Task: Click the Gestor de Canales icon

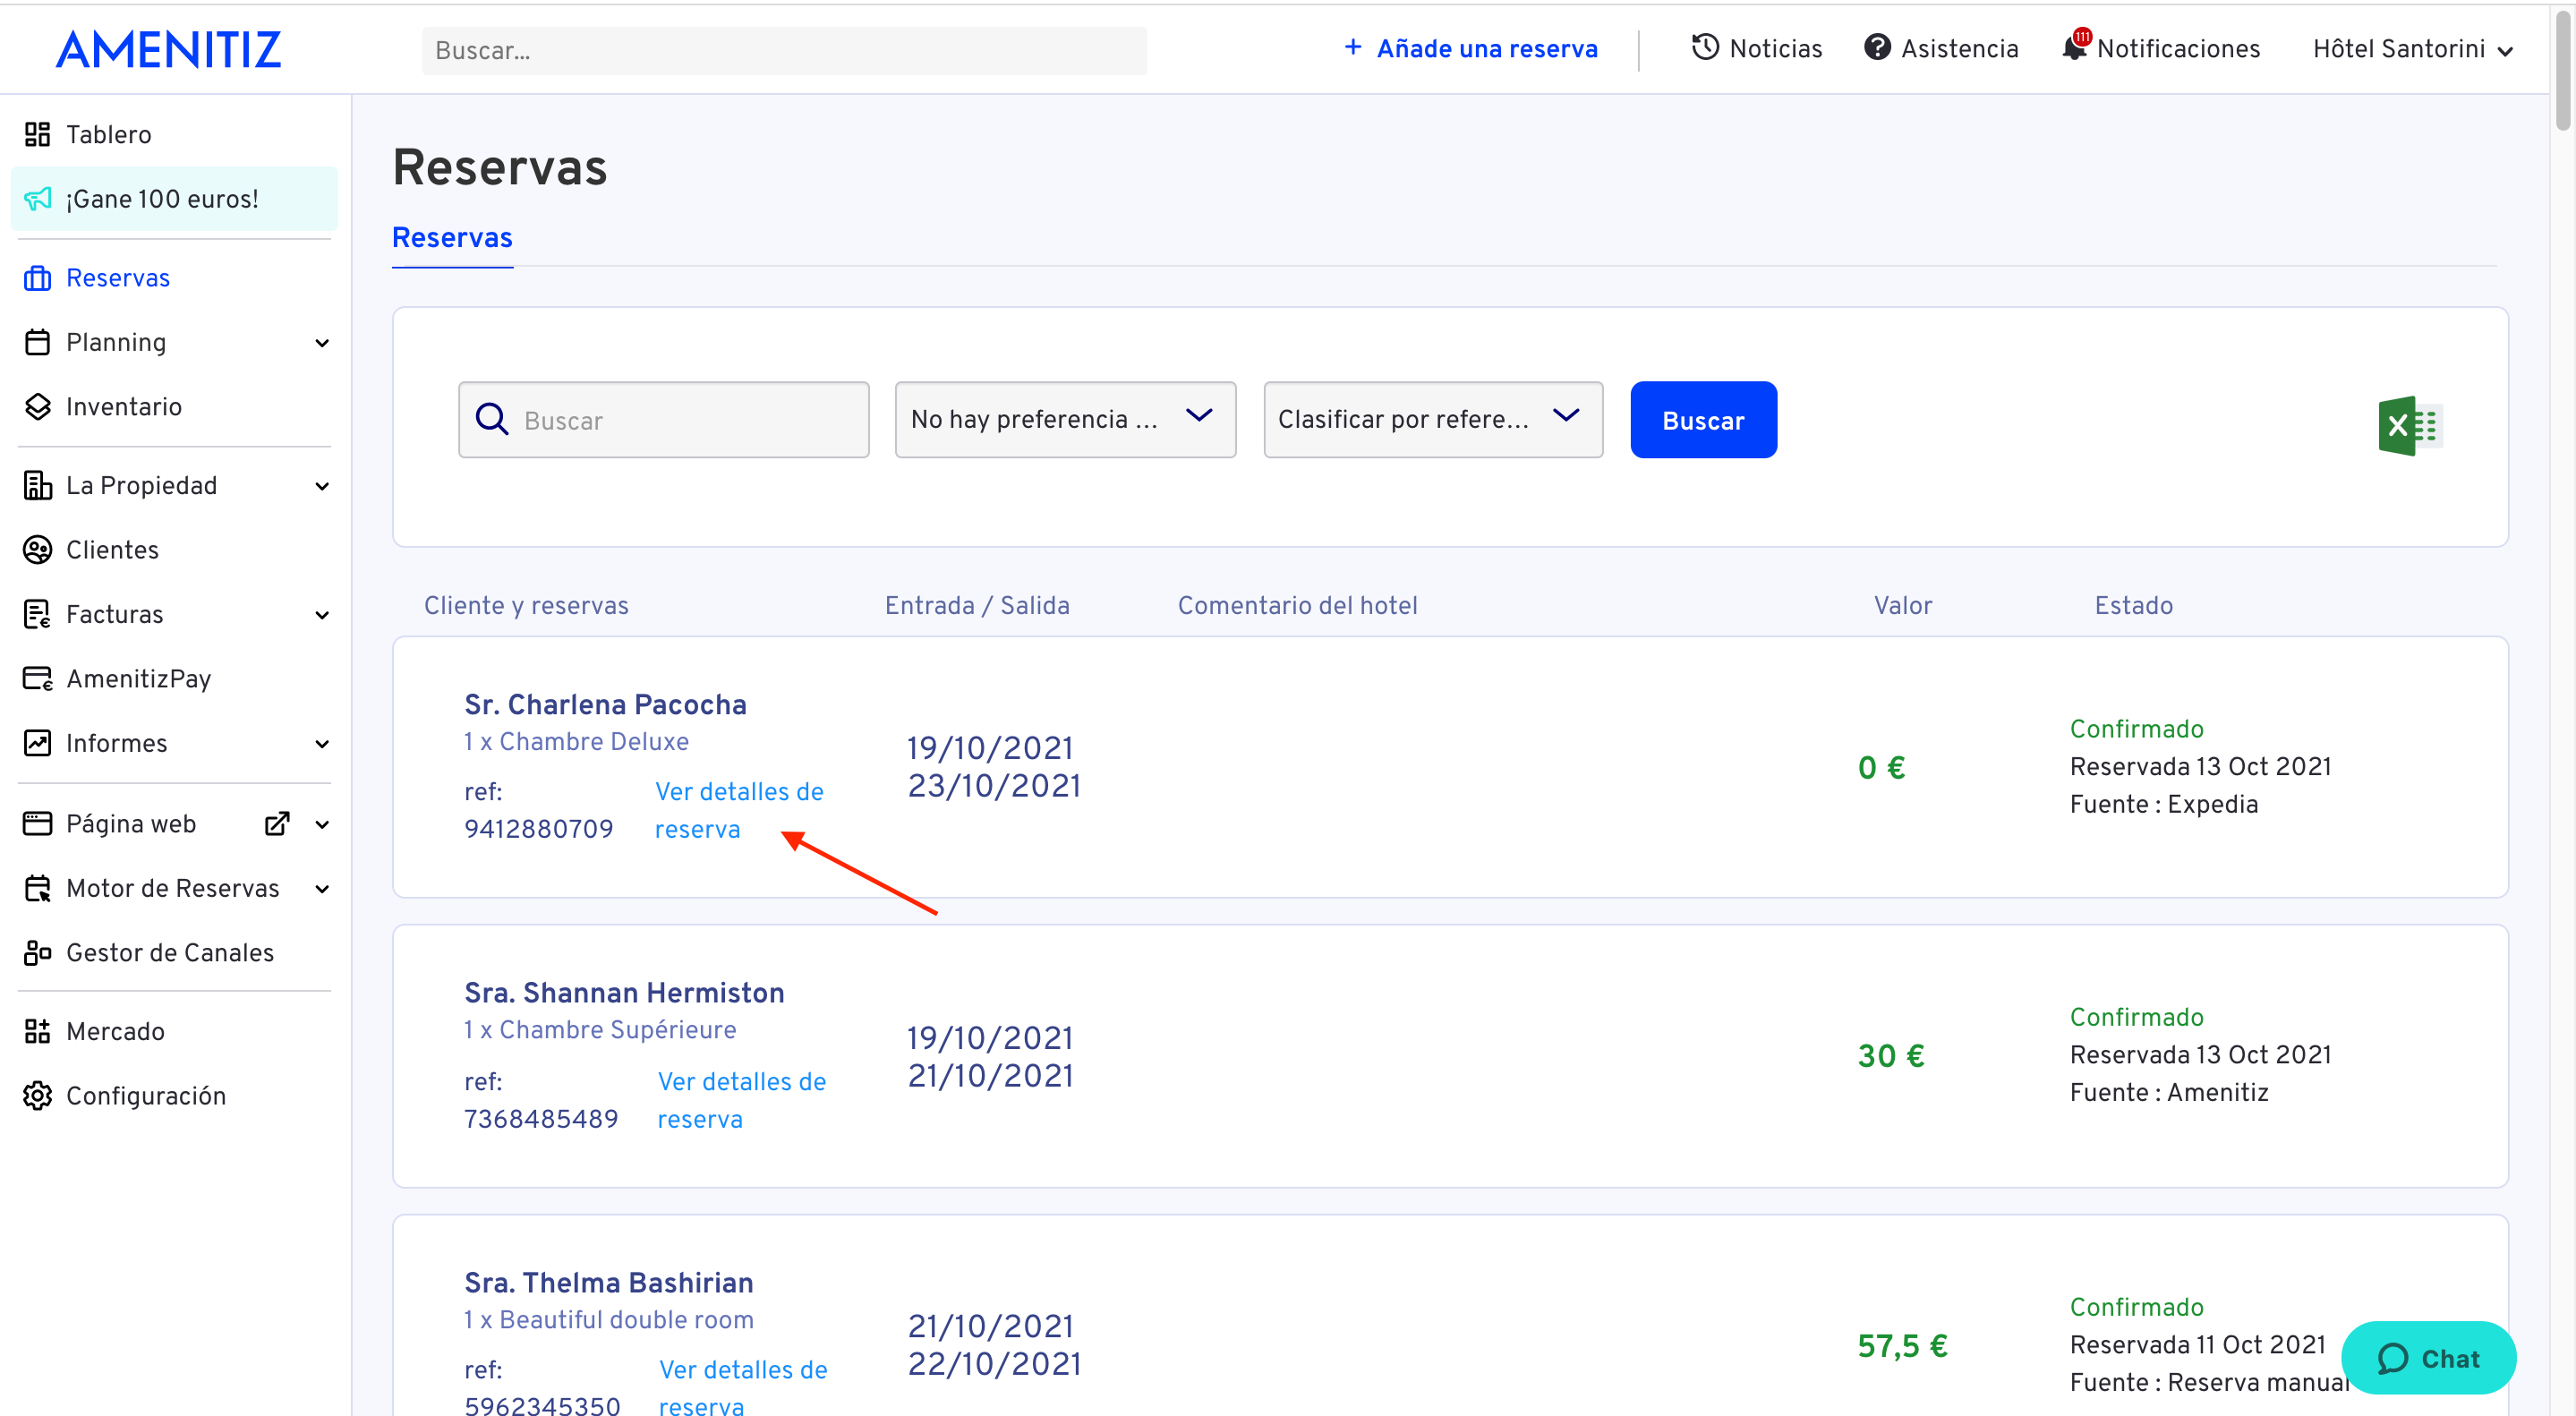Action: 37,952
